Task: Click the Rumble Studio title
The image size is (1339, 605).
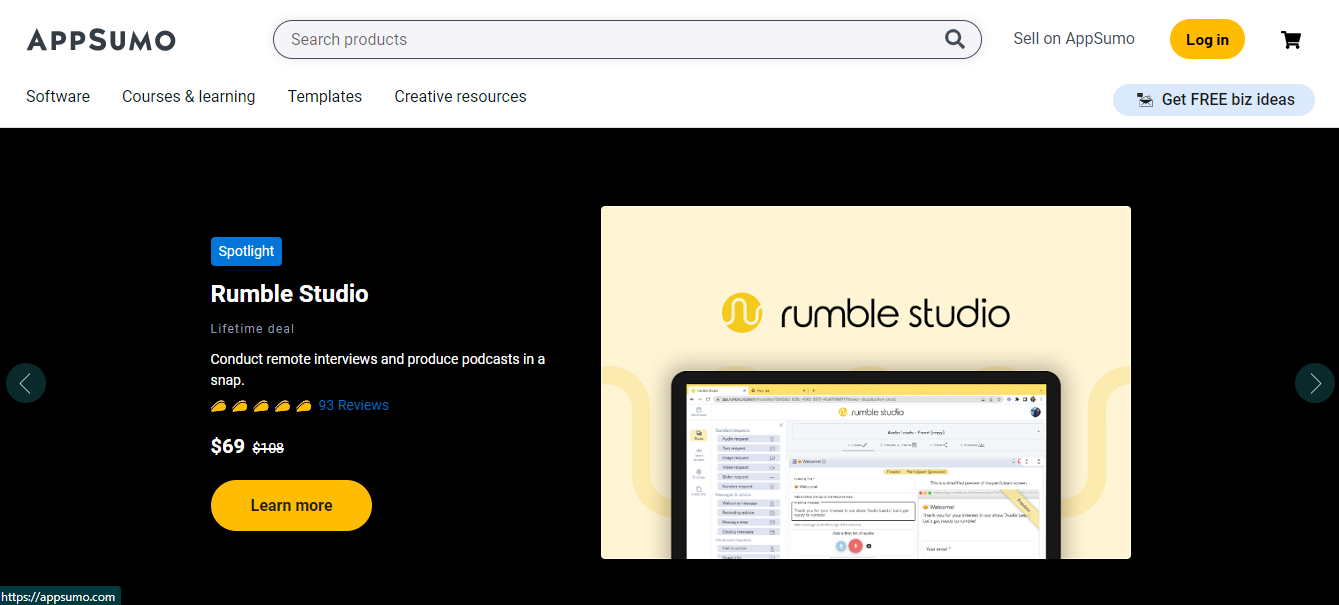Action: point(290,294)
